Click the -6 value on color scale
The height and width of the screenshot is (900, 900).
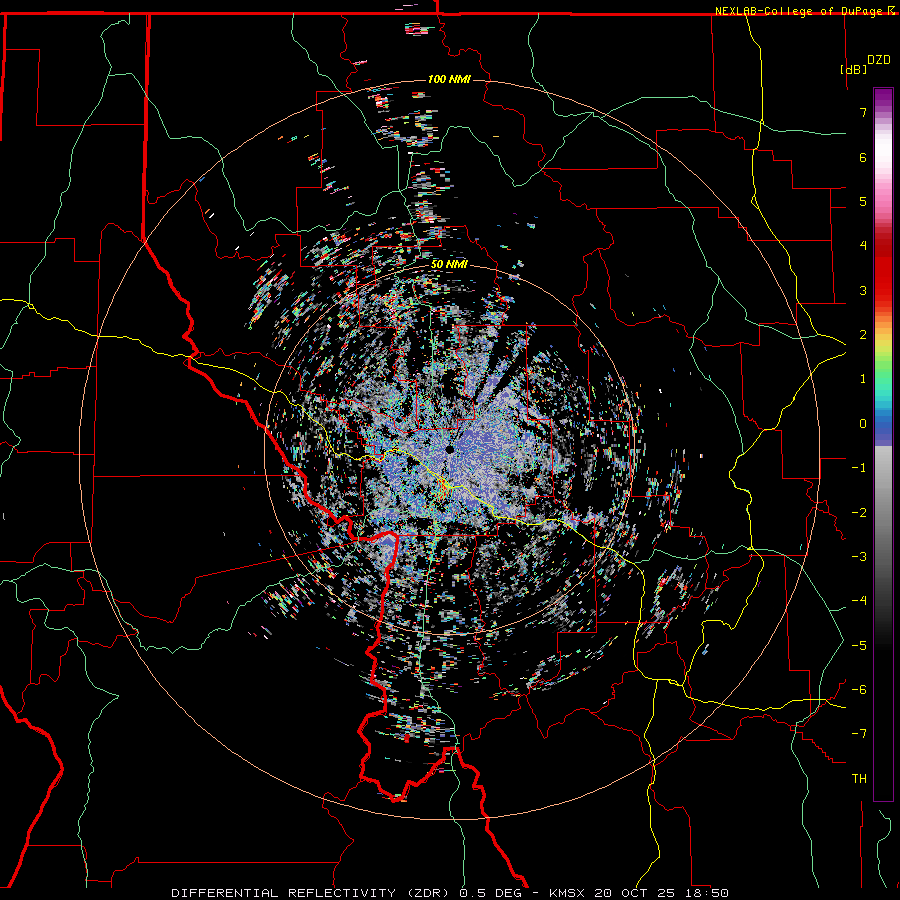pyautogui.click(x=859, y=690)
